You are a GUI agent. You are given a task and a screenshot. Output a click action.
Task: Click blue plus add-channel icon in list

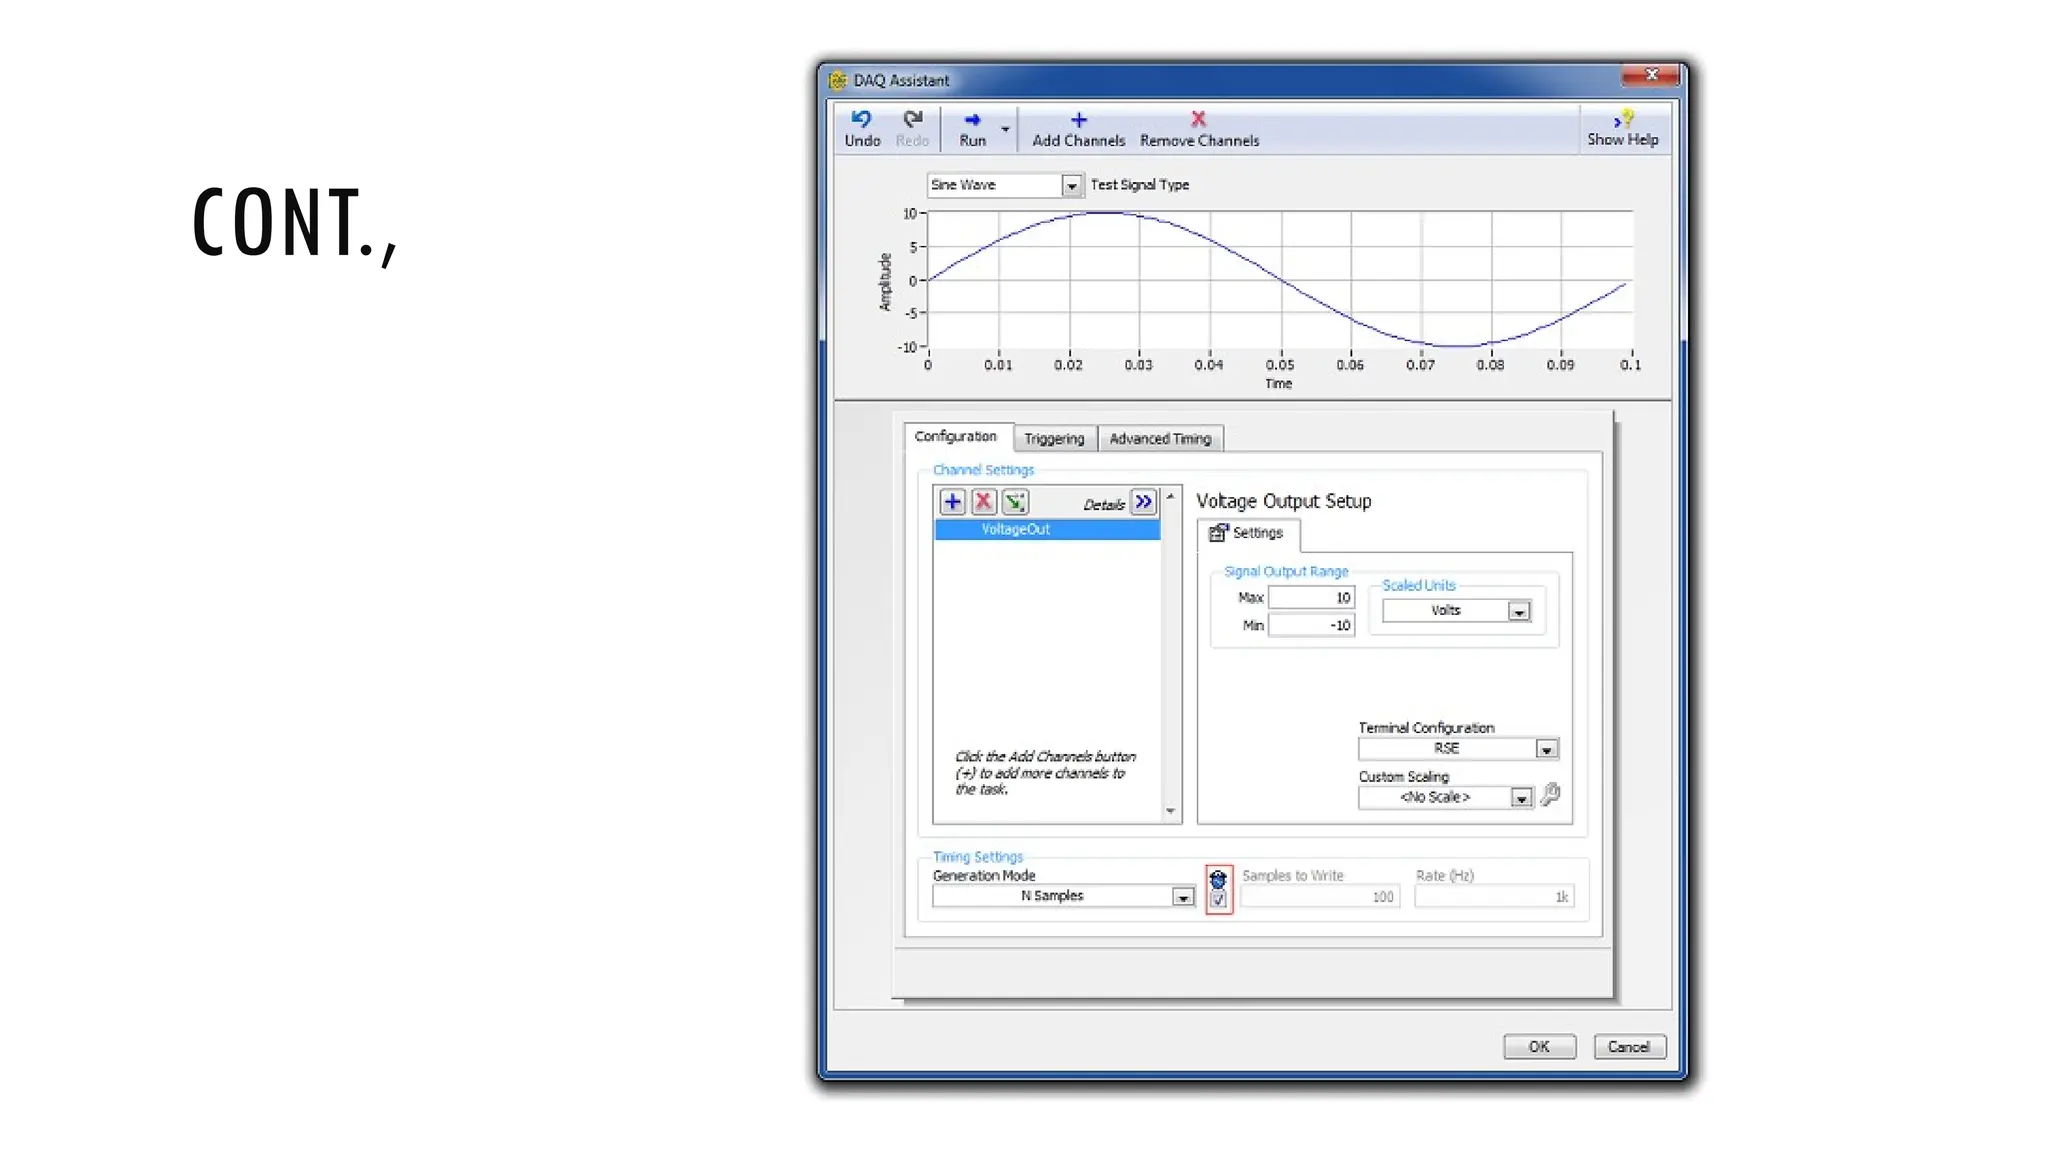coord(952,502)
